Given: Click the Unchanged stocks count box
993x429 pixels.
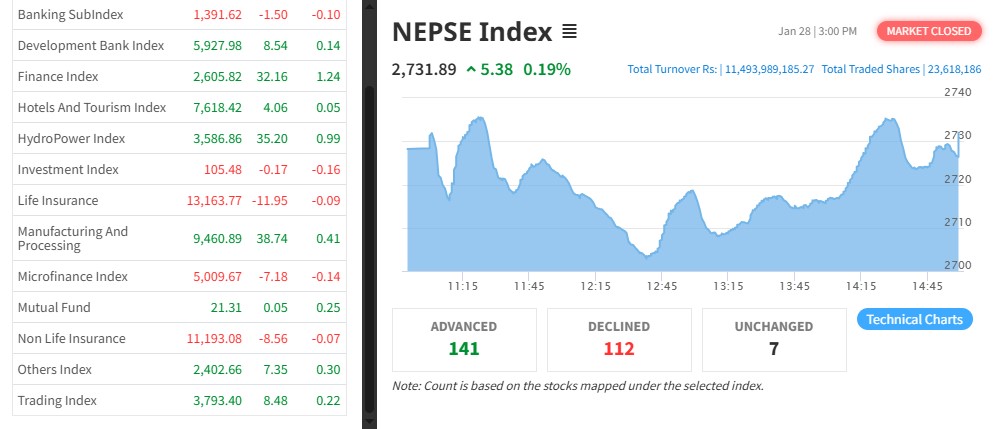Looking at the screenshot, I should click(x=774, y=339).
